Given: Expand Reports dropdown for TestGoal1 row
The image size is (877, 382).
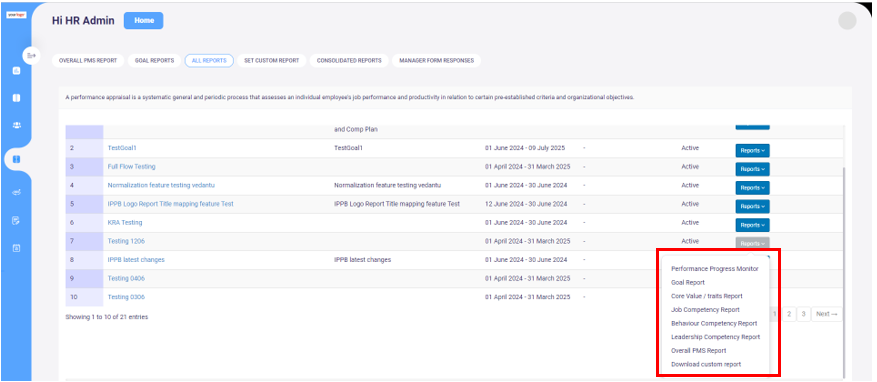Looking at the screenshot, I should [x=752, y=150].
